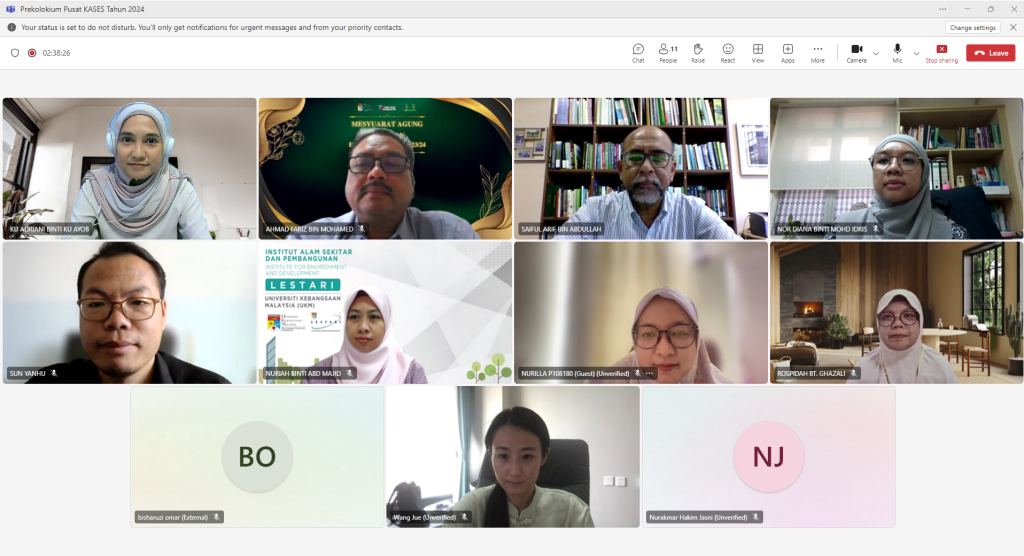1024x556 pixels.
Task: Open the Chat panel
Action: 638,52
